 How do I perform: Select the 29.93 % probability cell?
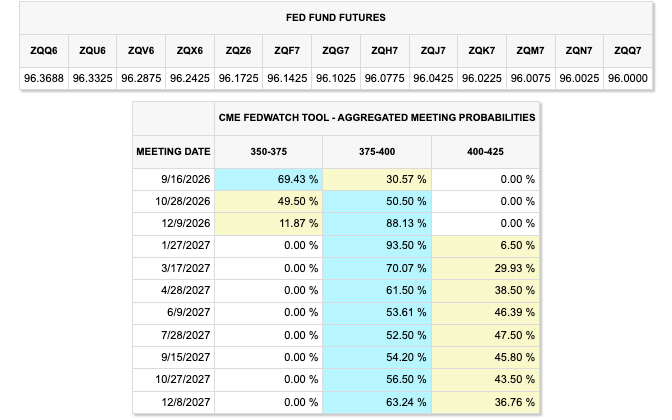coord(486,268)
